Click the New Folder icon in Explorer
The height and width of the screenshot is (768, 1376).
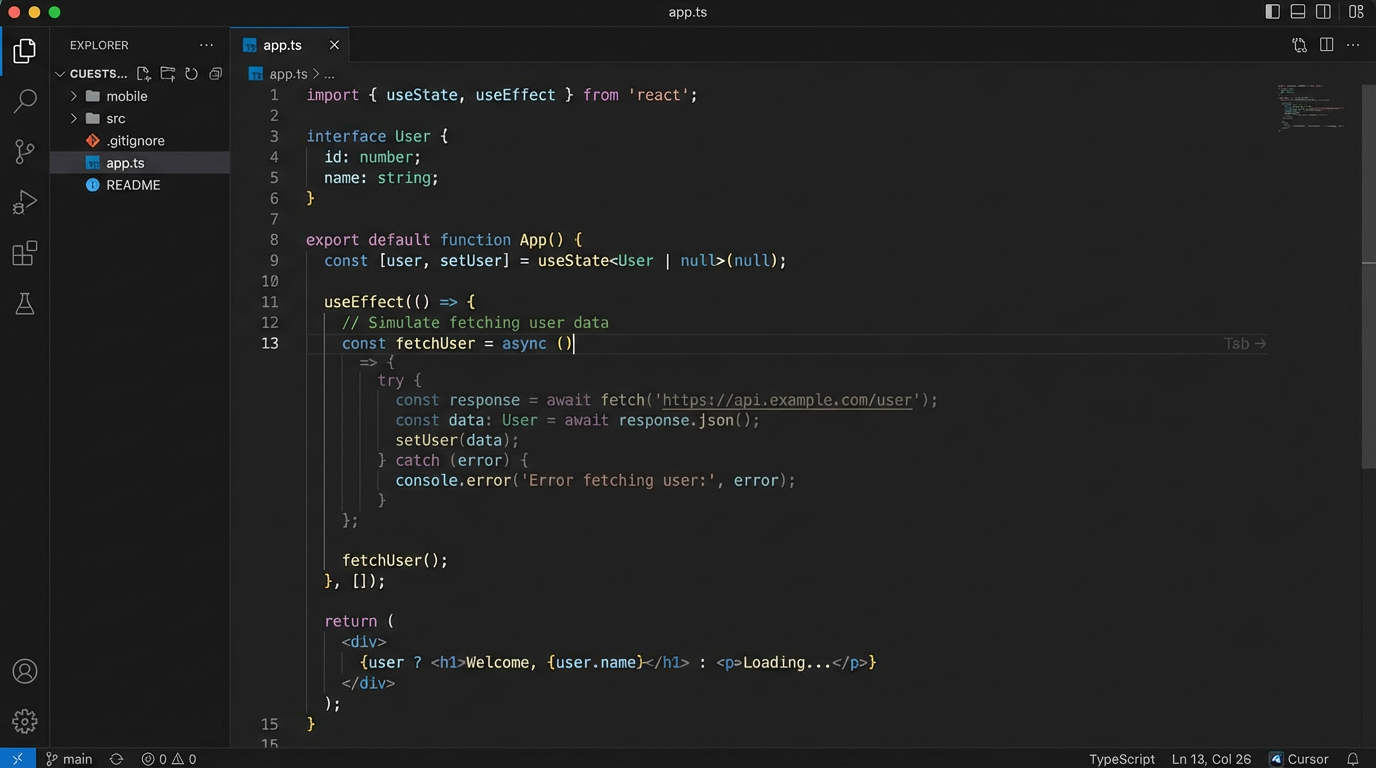tap(168, 74)
